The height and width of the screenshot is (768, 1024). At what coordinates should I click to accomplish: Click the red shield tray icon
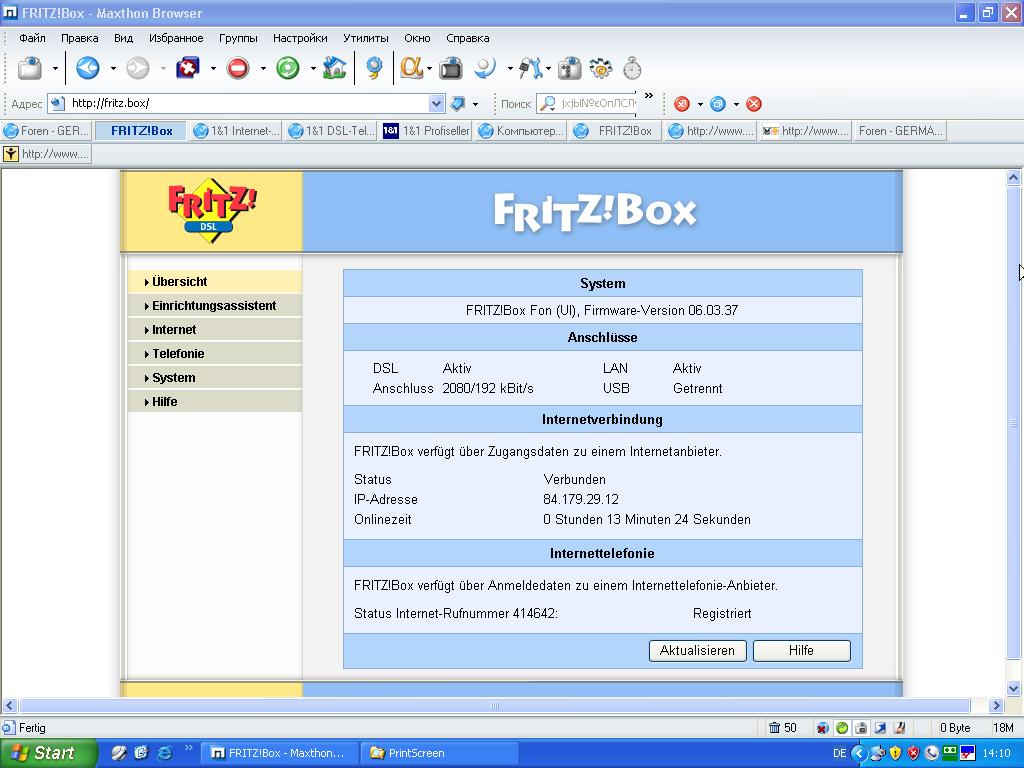click(x=914, y=753)
